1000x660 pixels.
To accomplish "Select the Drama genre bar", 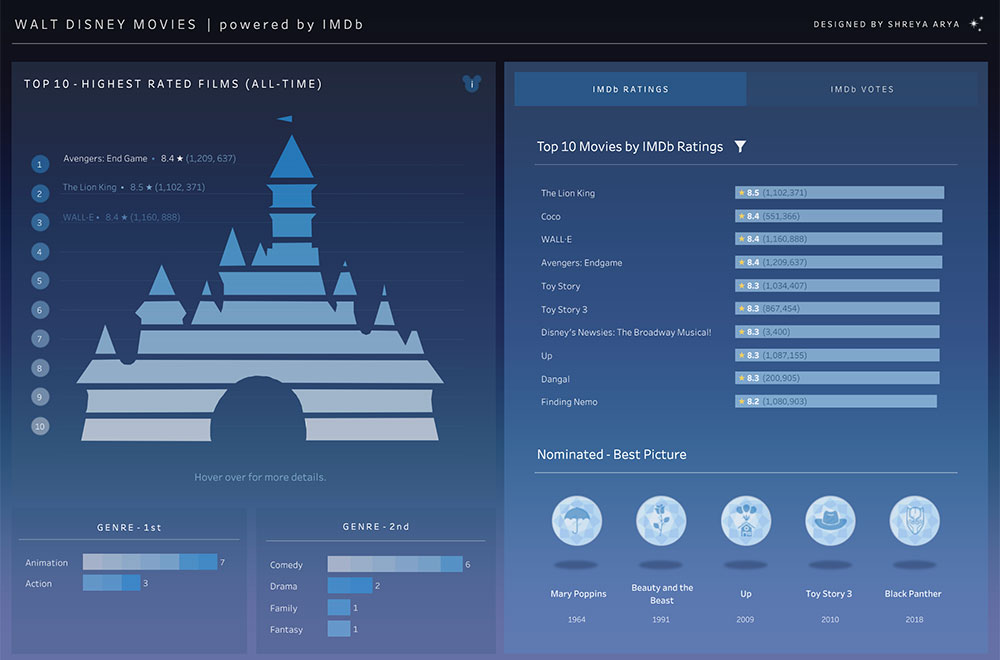I will click(x=349, y=586).
